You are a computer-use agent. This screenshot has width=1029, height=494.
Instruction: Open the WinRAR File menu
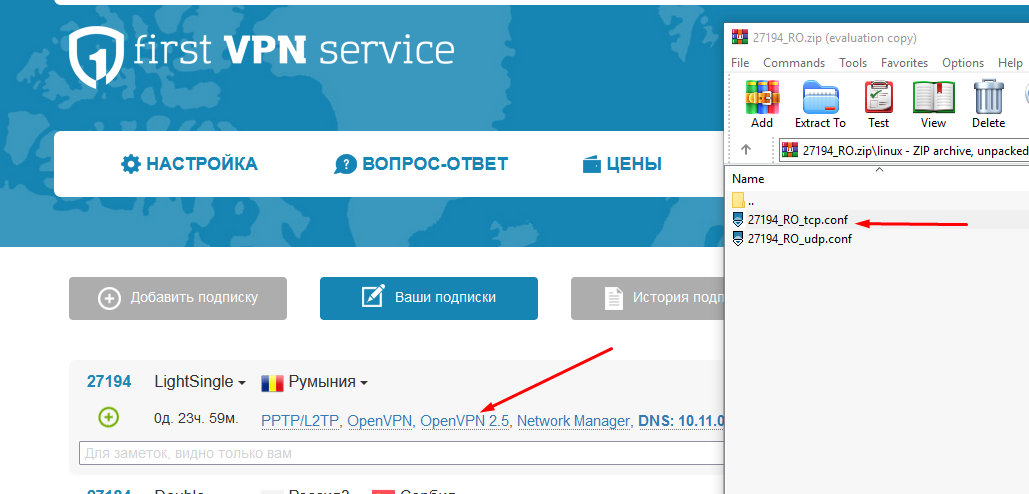pos(740,63)
